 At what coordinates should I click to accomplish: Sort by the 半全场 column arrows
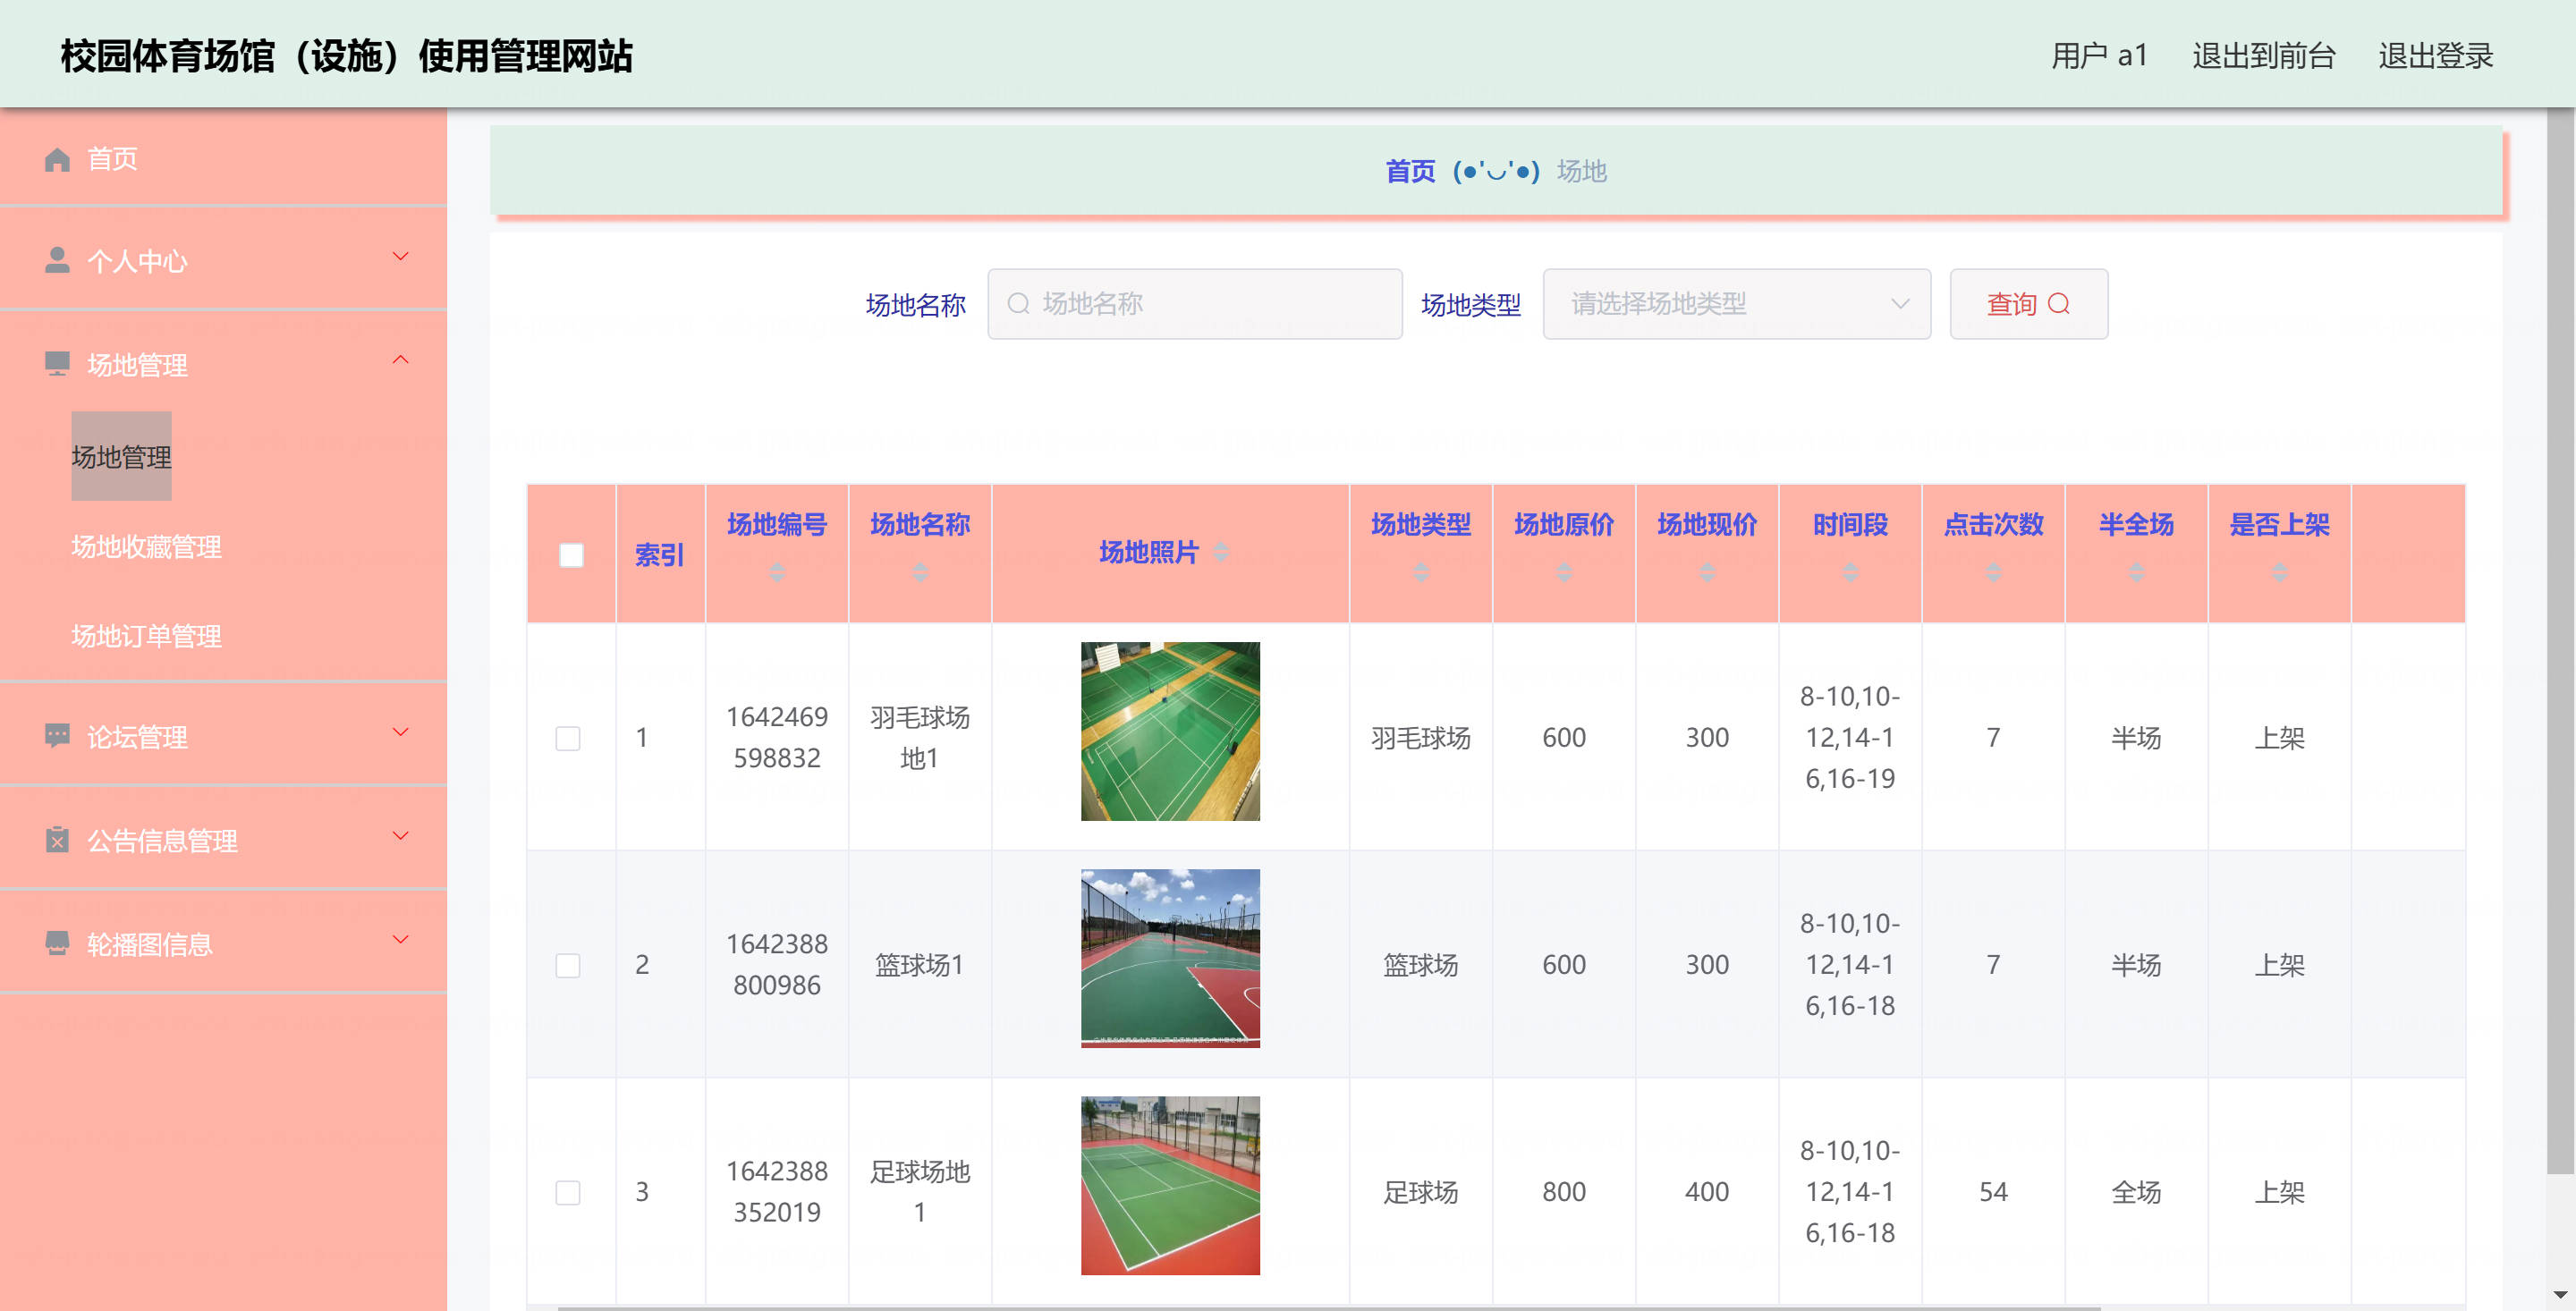coord(2136,572)
